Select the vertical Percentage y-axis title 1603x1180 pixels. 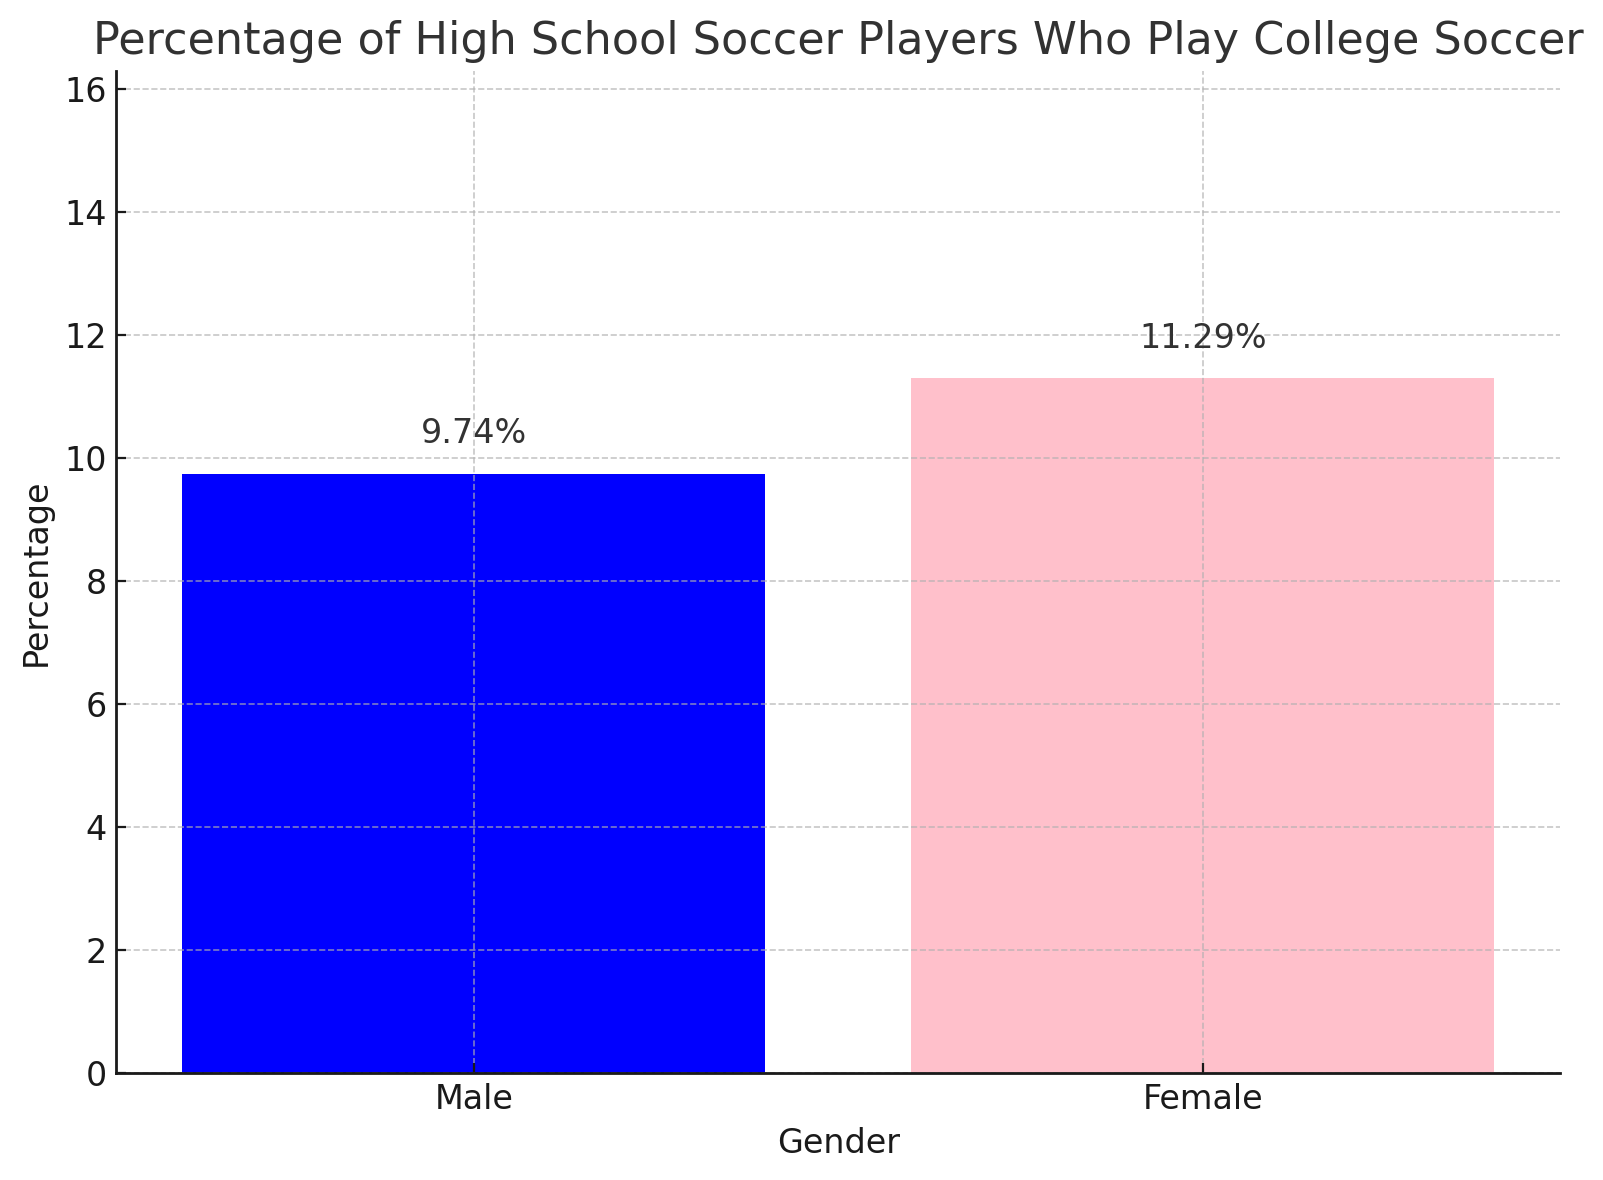tap(37, 576)
